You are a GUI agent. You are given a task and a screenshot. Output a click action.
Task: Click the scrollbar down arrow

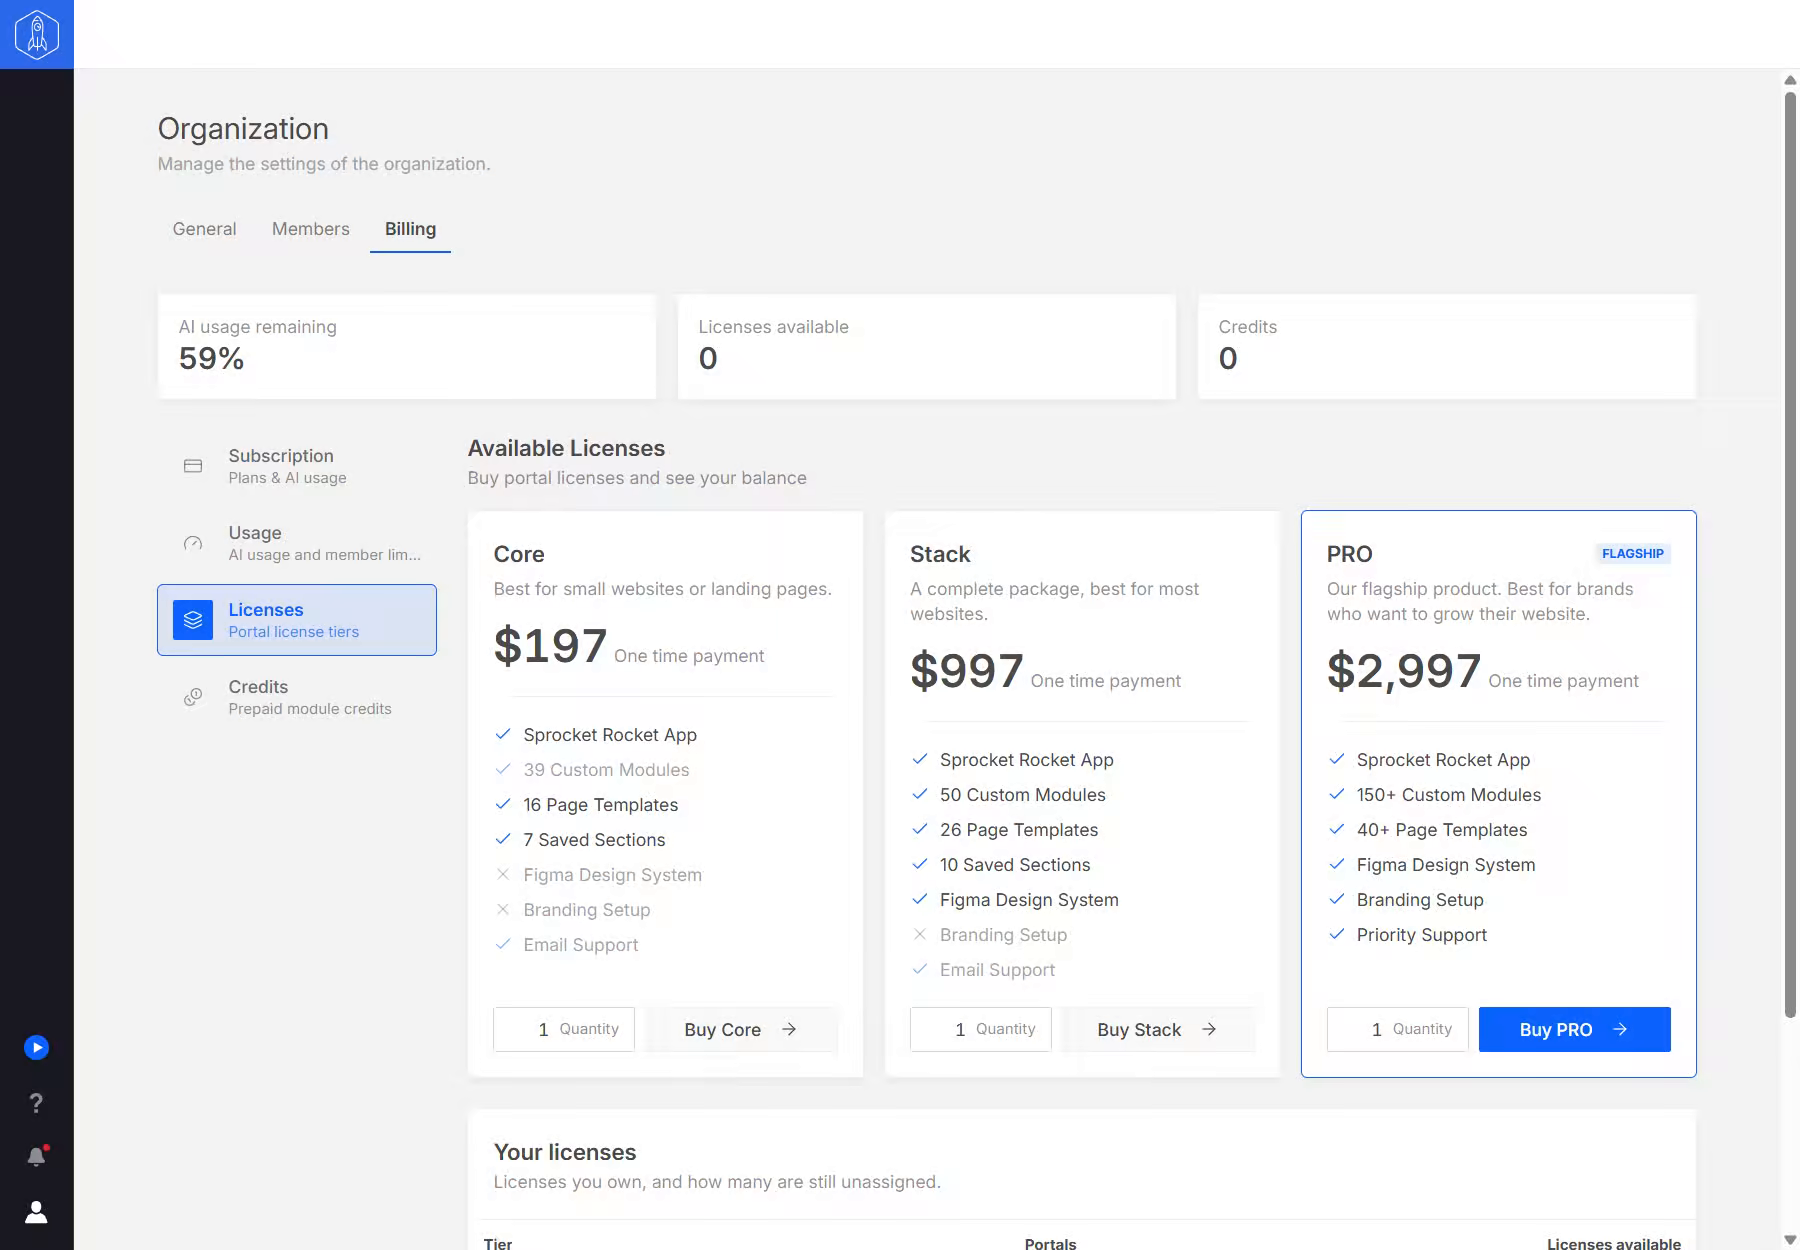1790,1240
